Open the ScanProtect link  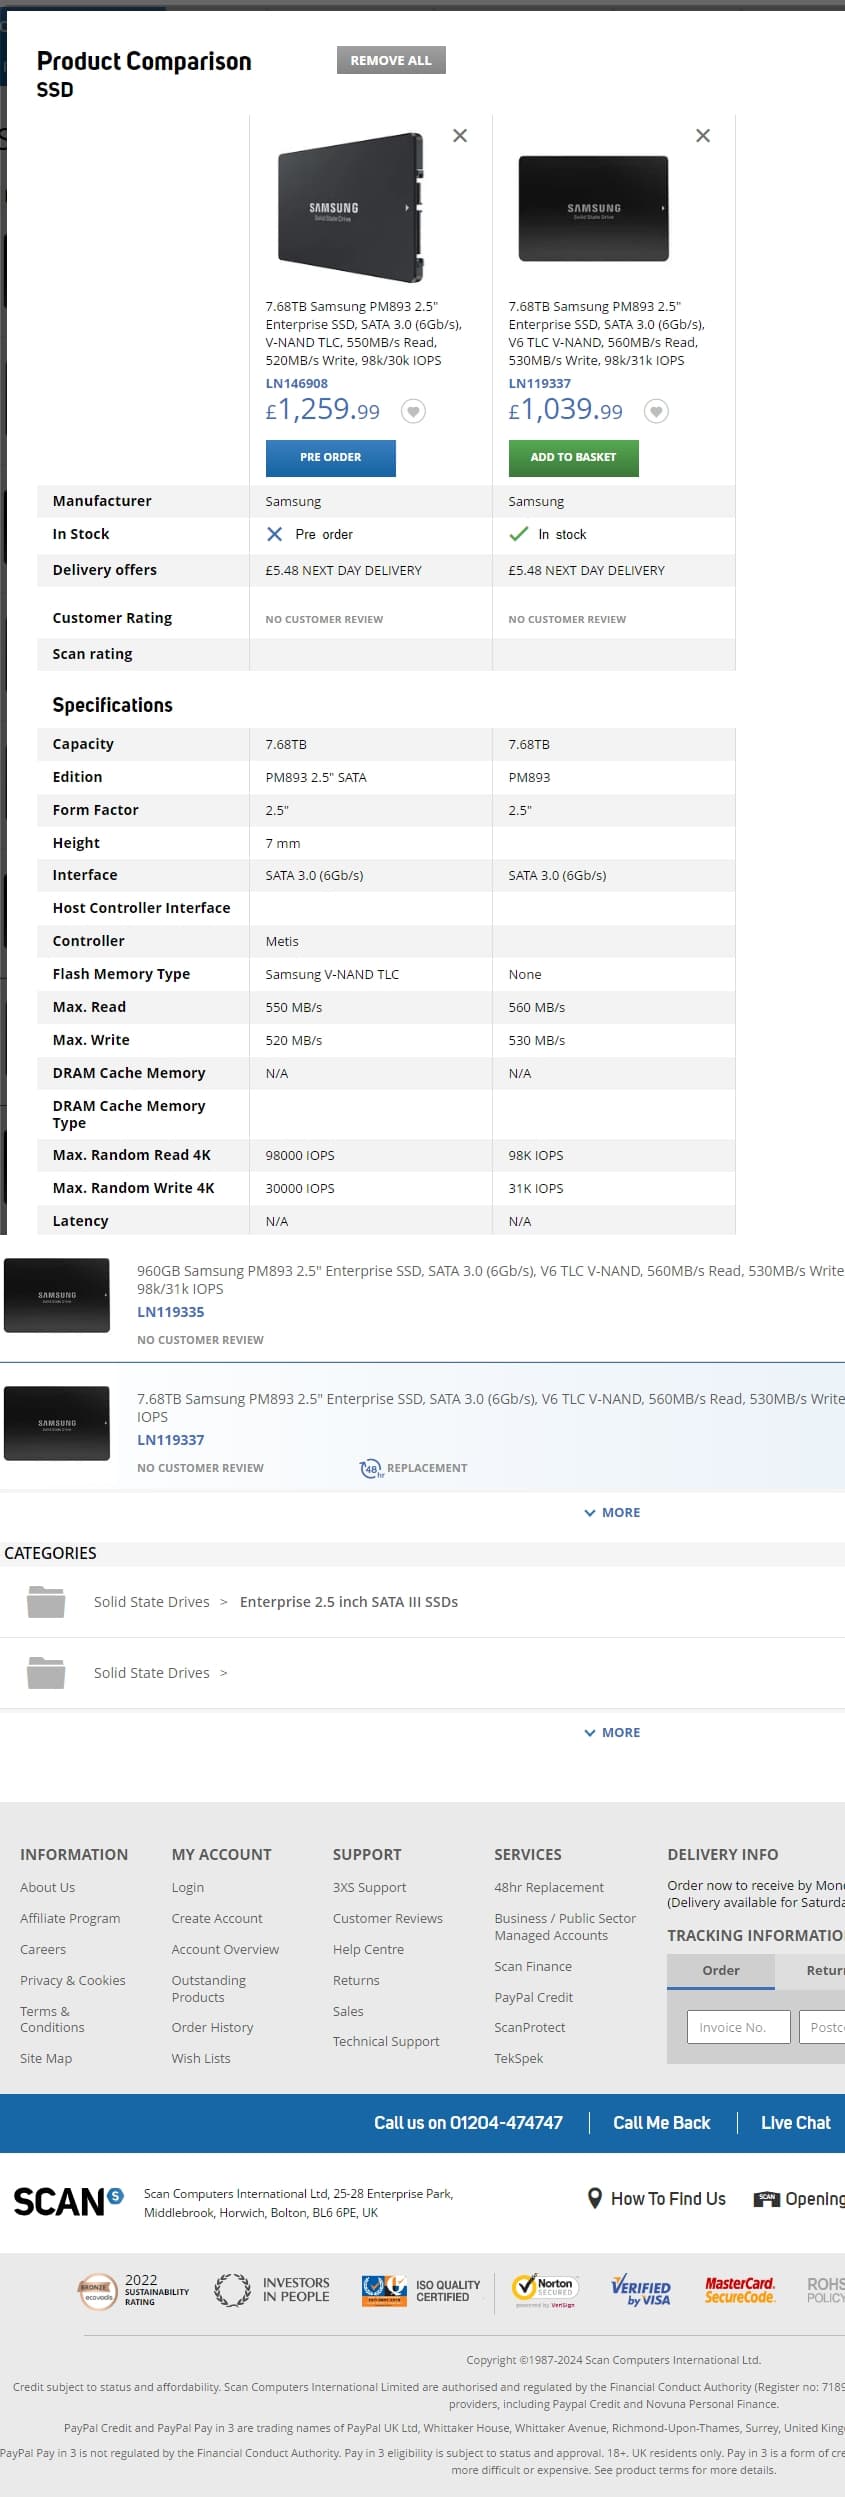point(530,2027)
